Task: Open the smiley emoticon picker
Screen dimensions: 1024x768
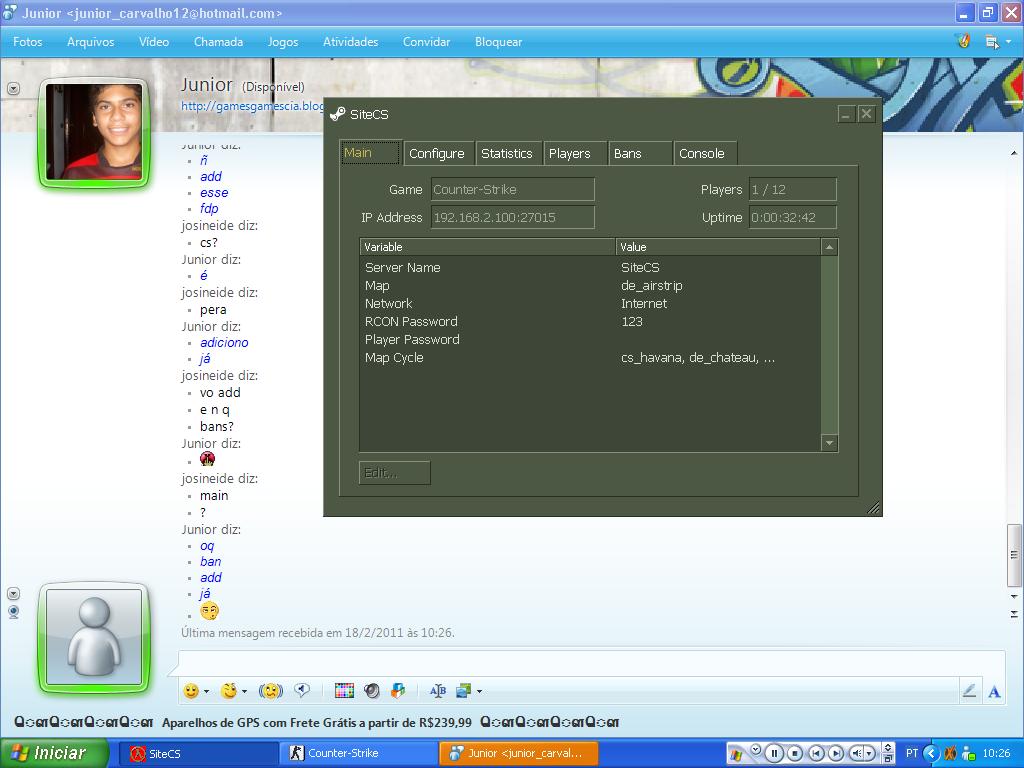Action: (191, 691)
